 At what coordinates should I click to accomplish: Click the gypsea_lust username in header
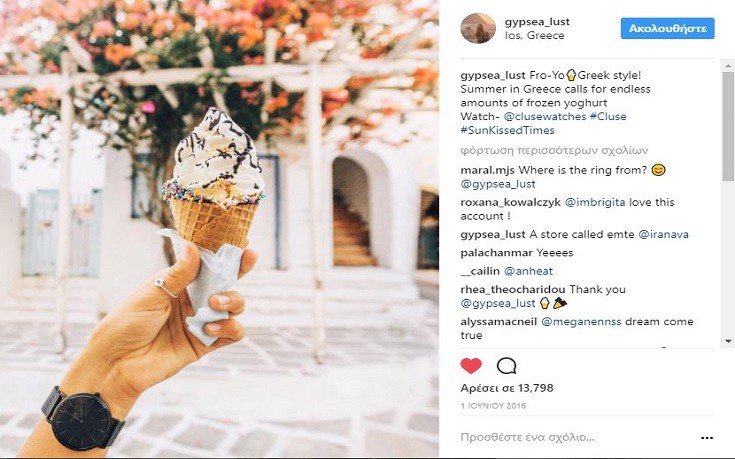537,22
